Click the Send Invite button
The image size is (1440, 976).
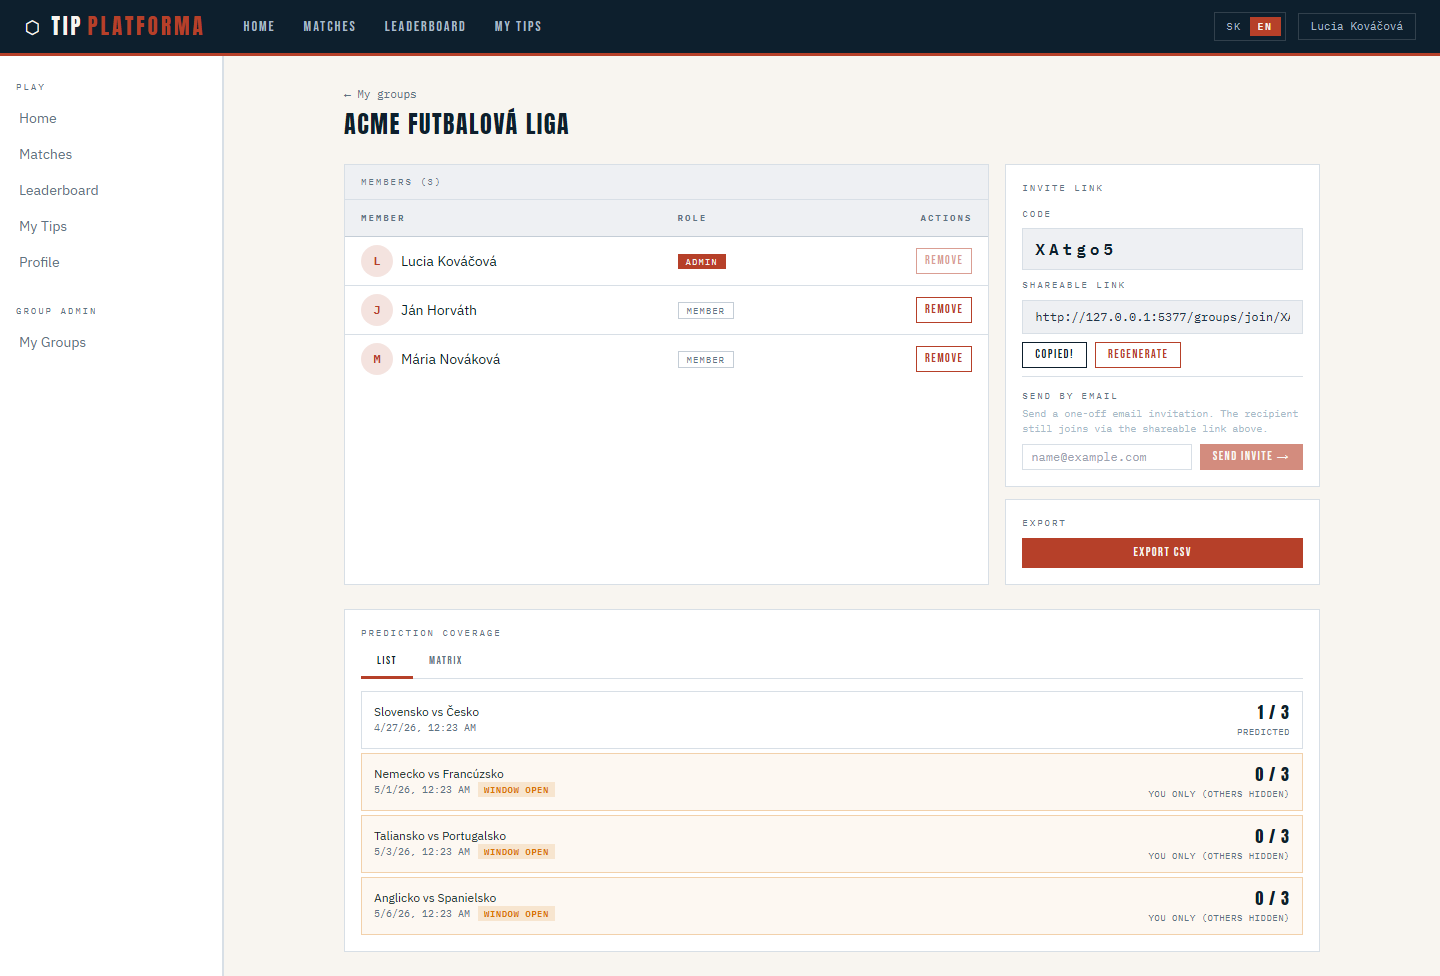coord(1250,457)
